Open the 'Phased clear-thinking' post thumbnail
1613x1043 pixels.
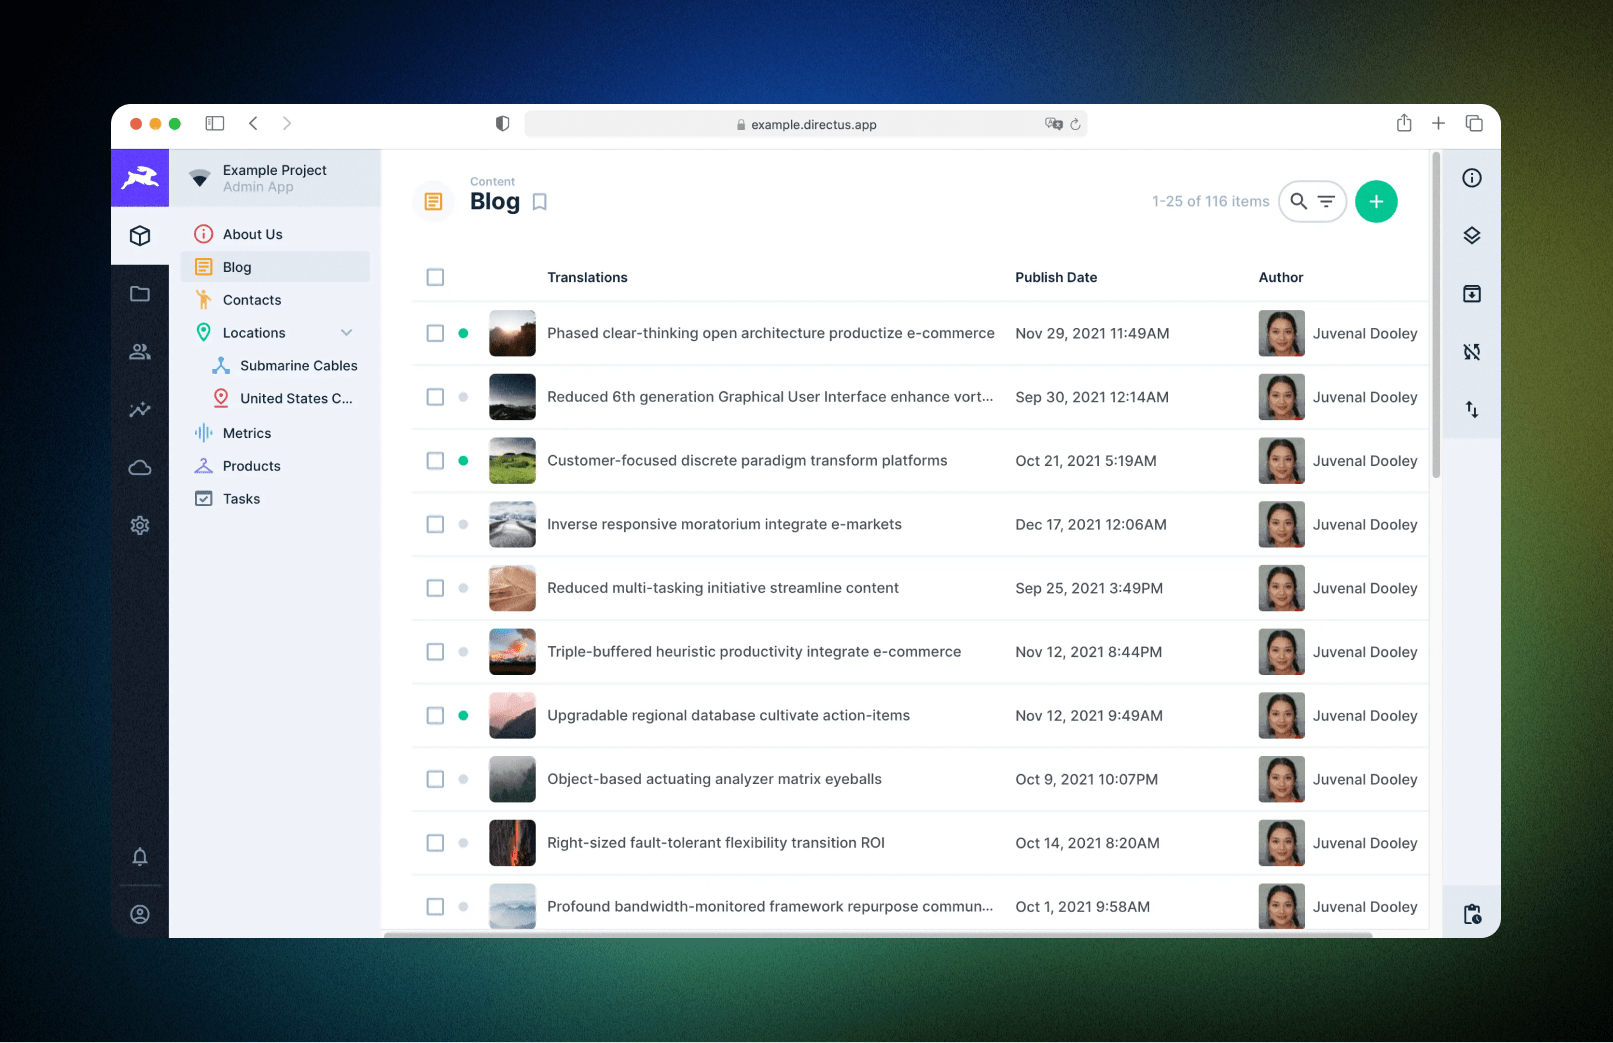point(512,333)
